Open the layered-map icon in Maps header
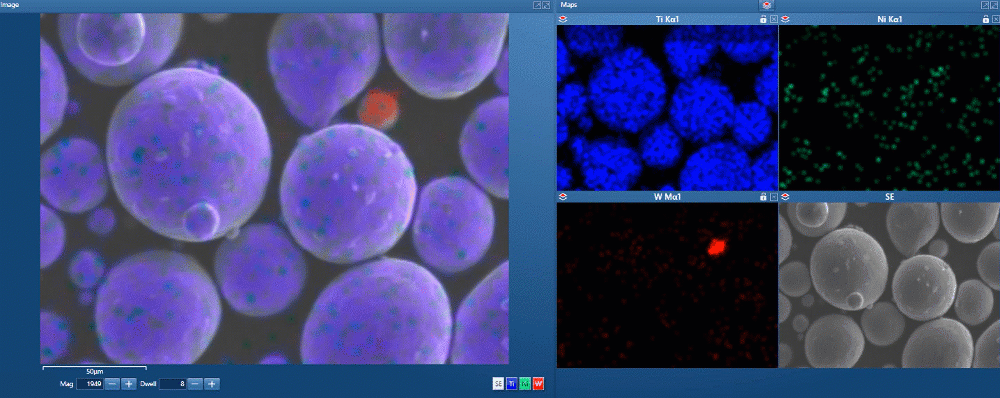Image resolution: width=1000 pixels, height=398 pixels. [x=766, y=5]
